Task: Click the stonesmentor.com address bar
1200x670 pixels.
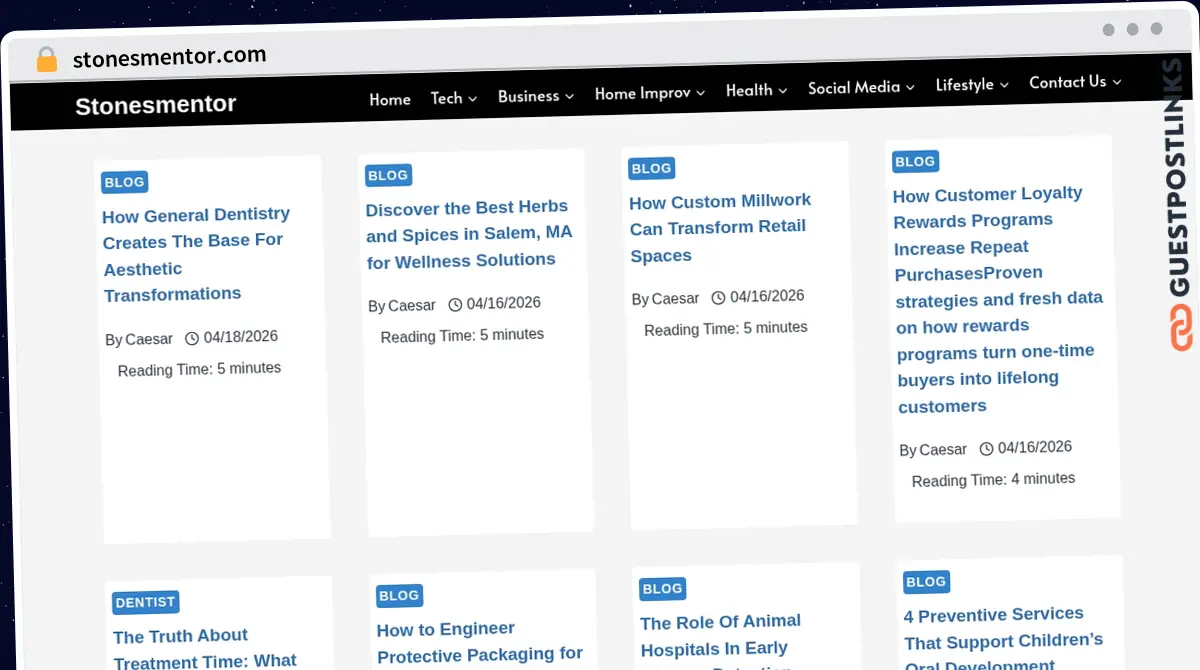Action: [x=169, y=57]
